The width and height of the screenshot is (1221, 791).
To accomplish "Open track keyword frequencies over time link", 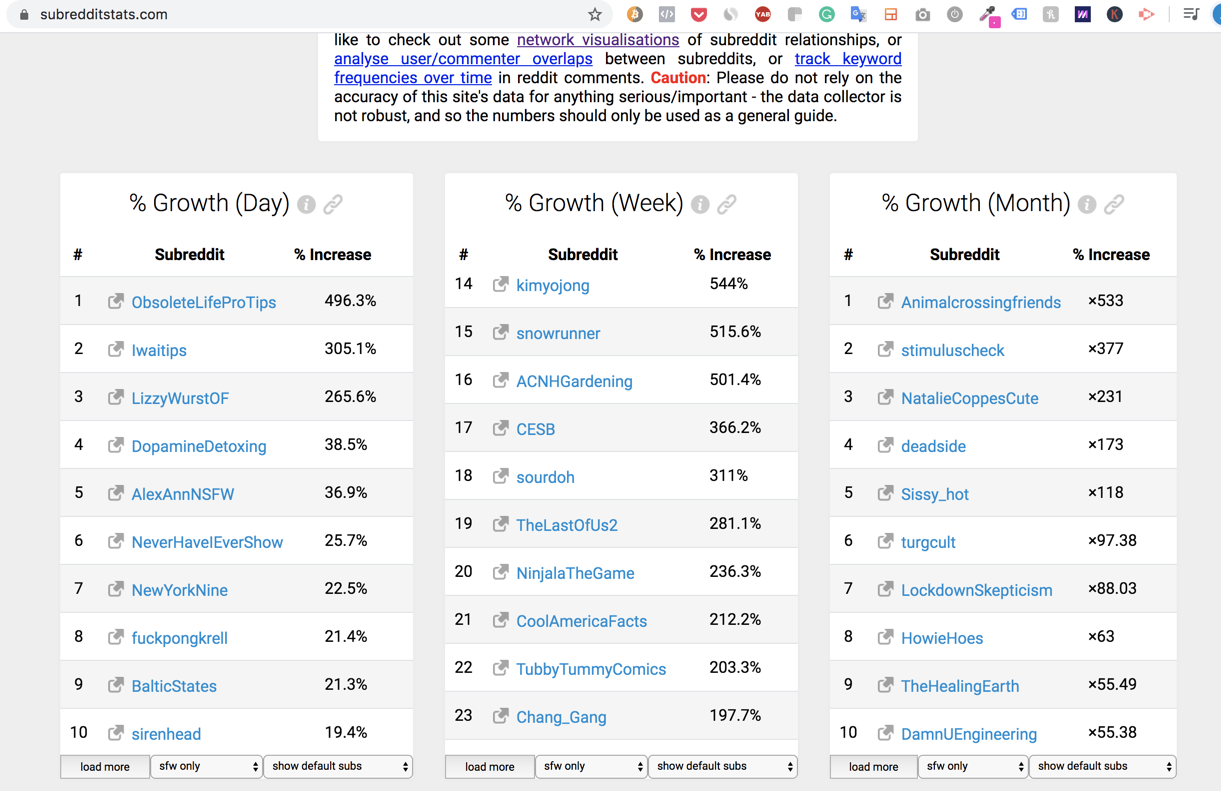I will 618,68.
